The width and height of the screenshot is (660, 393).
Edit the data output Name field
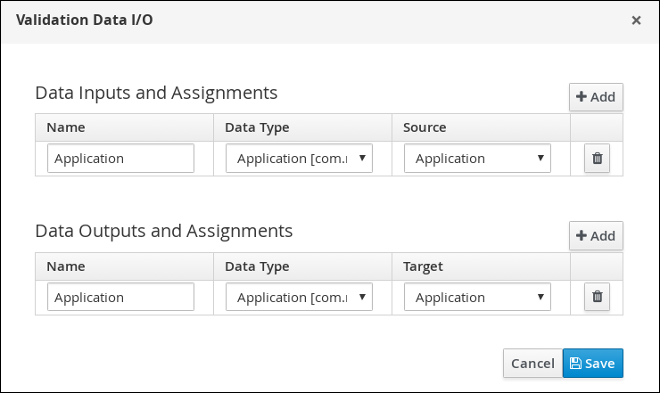point(121,297)
